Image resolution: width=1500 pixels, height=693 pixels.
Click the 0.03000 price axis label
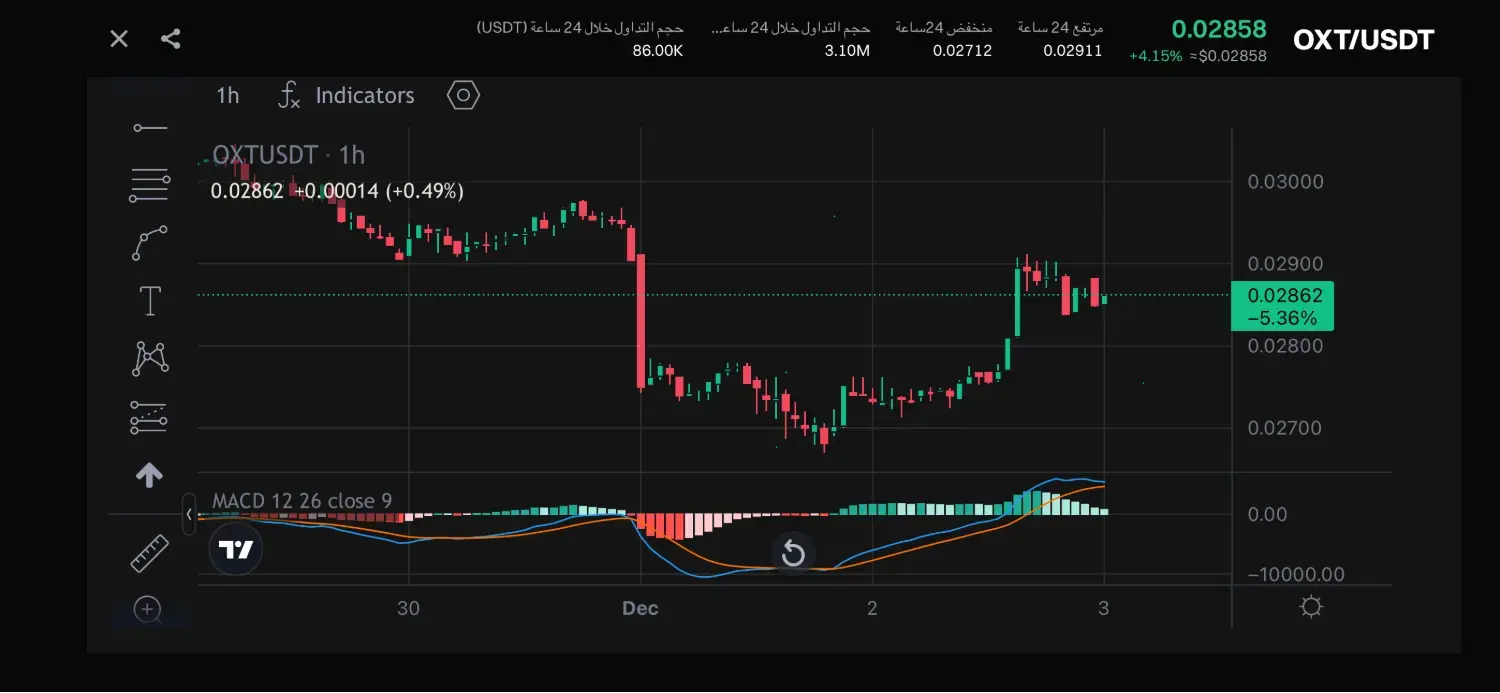1285,182
